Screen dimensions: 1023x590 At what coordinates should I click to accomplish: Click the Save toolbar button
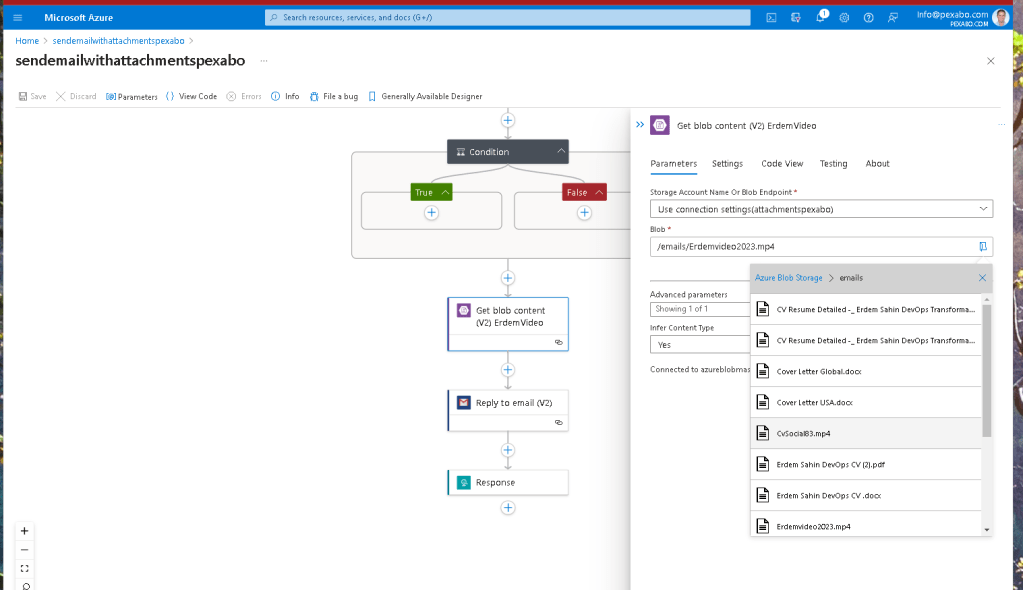coord(33,96)
